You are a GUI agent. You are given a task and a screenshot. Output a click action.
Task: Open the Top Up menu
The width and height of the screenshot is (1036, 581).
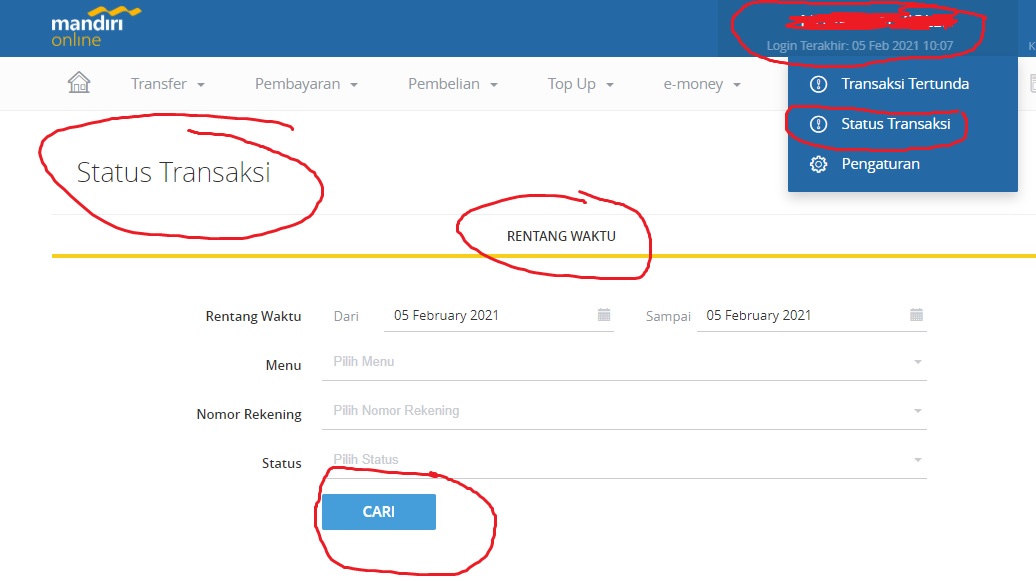580,84
